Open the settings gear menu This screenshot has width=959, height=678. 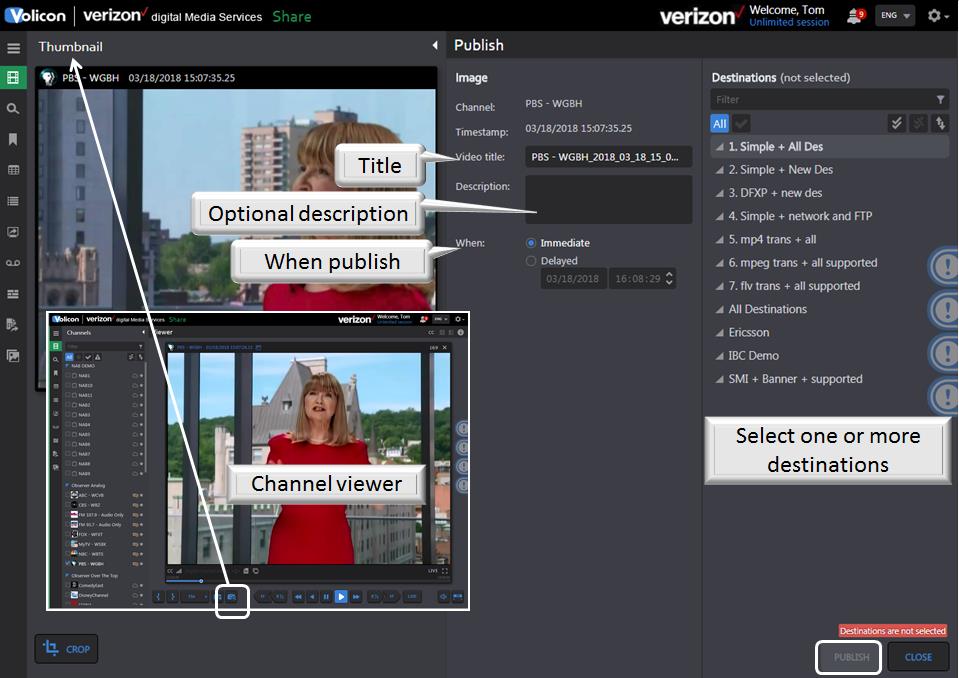point(935,16)
